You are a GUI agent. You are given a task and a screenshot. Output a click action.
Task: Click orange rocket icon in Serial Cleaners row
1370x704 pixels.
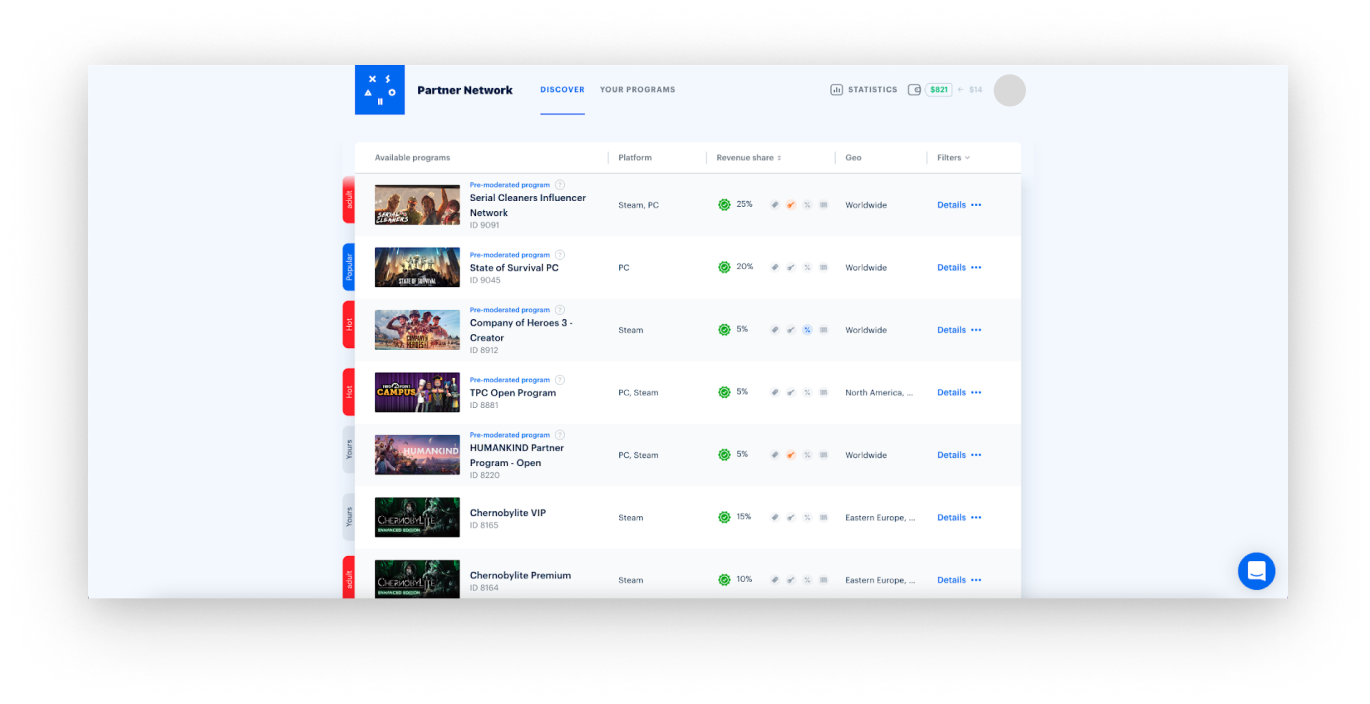pyautogui.click(x=790, y=205)
